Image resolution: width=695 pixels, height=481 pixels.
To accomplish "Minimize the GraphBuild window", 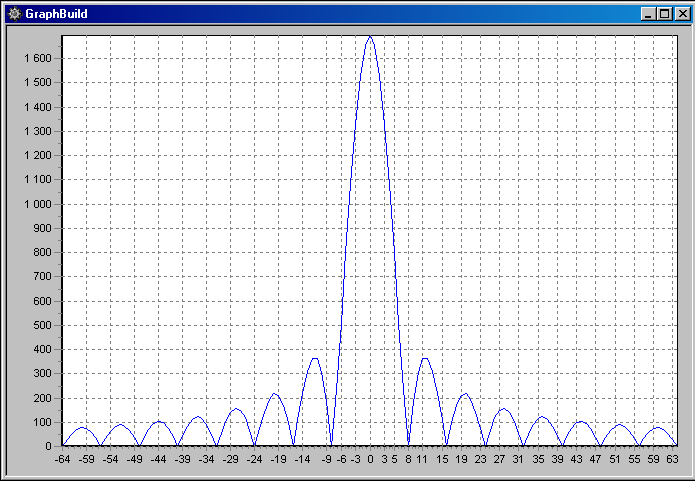I will click(x=648, y=14).
